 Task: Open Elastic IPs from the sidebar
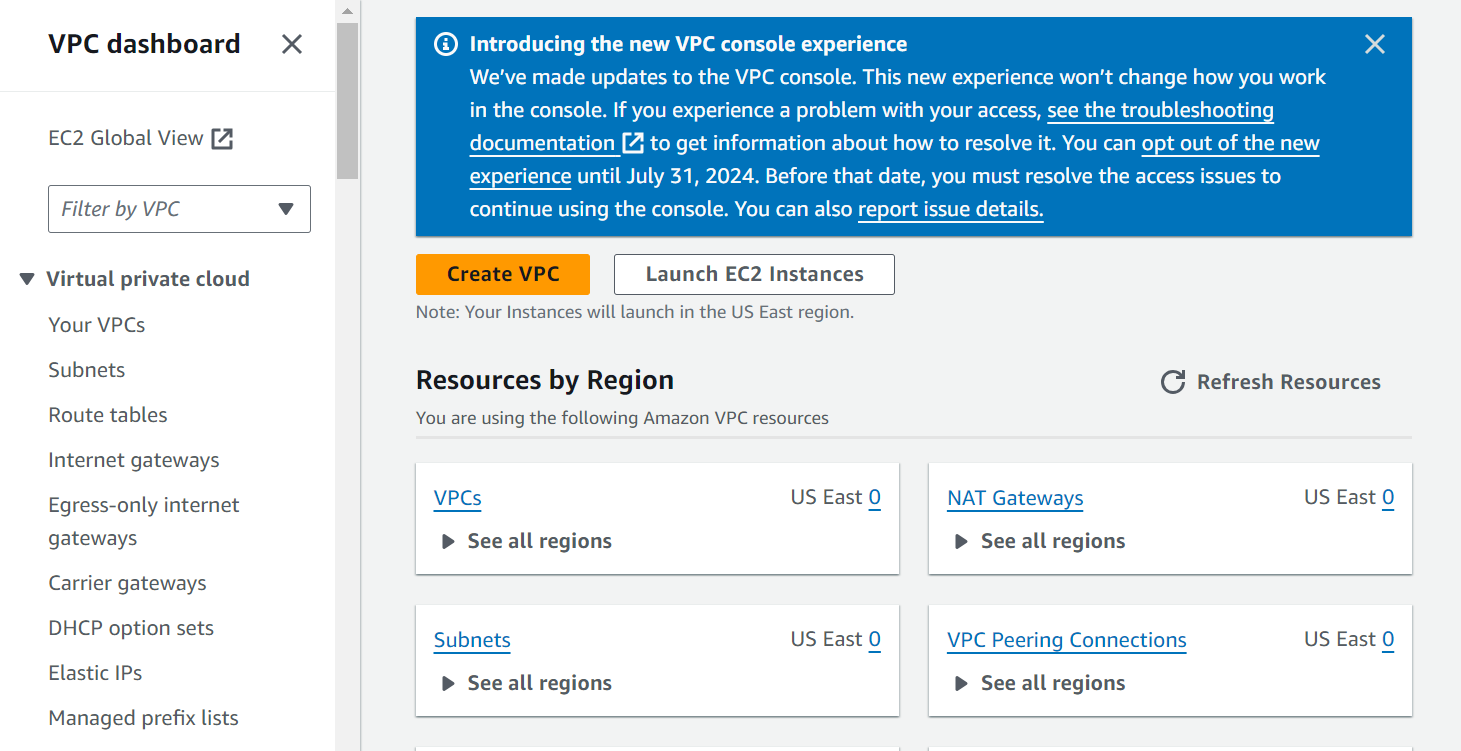tap(95, 673)
